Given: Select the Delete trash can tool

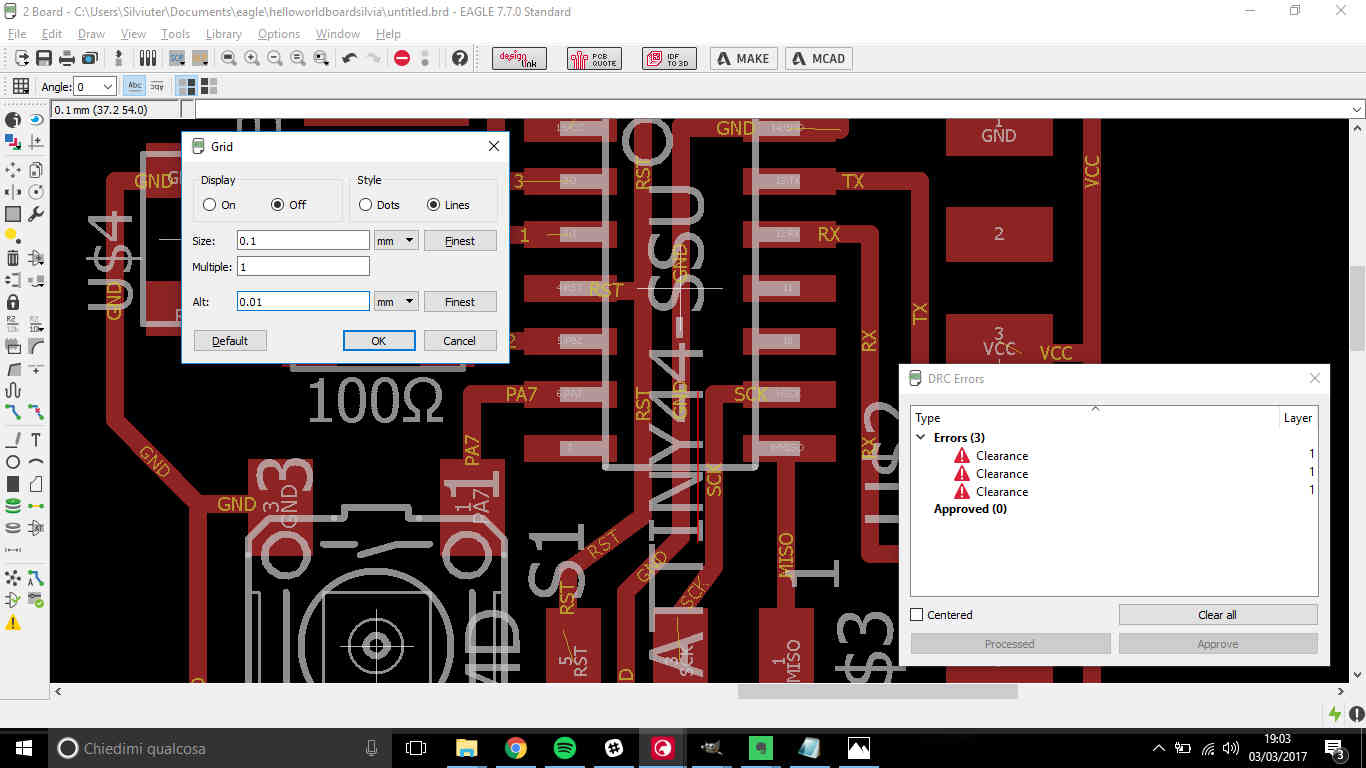Looking at the screenshot, I should pyautogui.click(x=13, y=258).
